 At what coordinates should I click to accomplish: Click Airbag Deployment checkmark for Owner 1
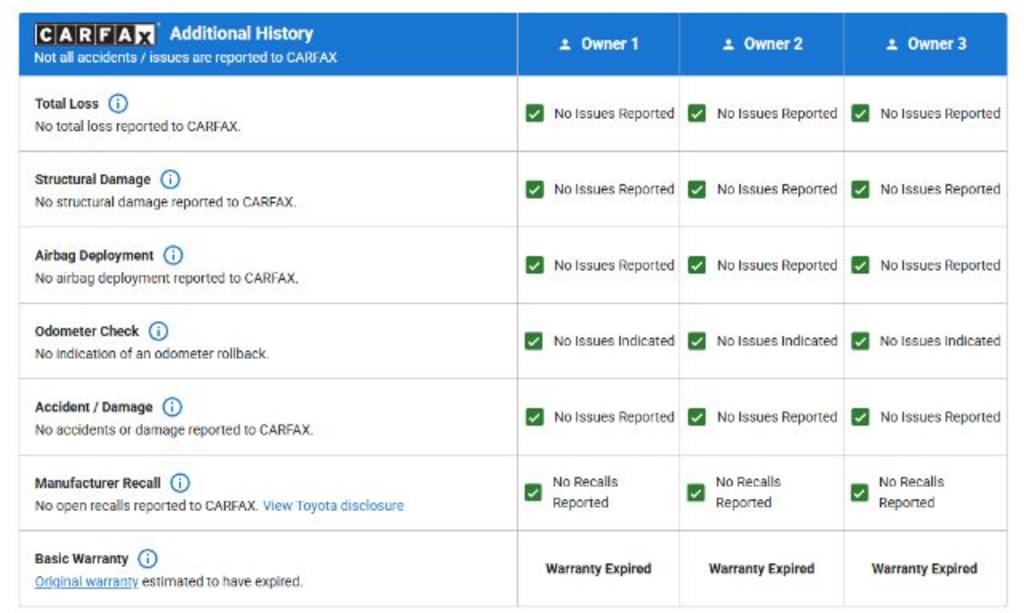pyautogui.click(x=534, y=265)
